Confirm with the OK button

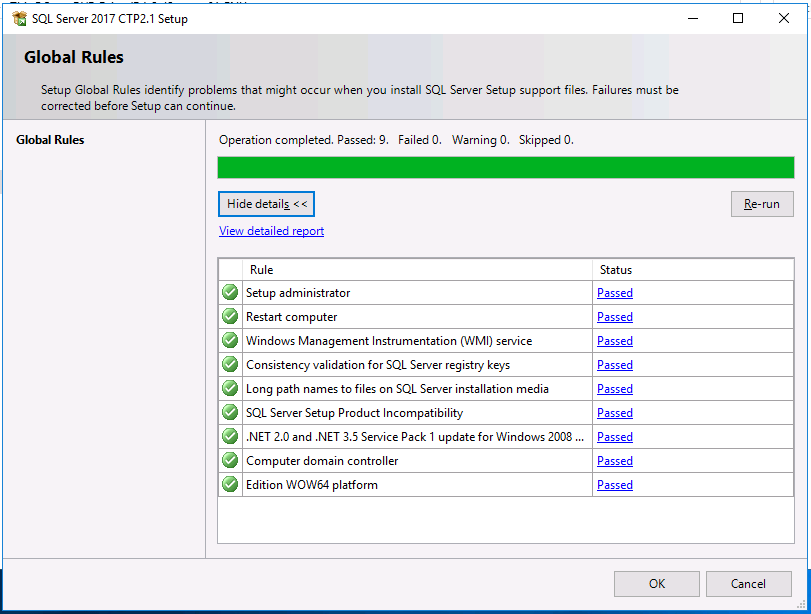point(657,583)
